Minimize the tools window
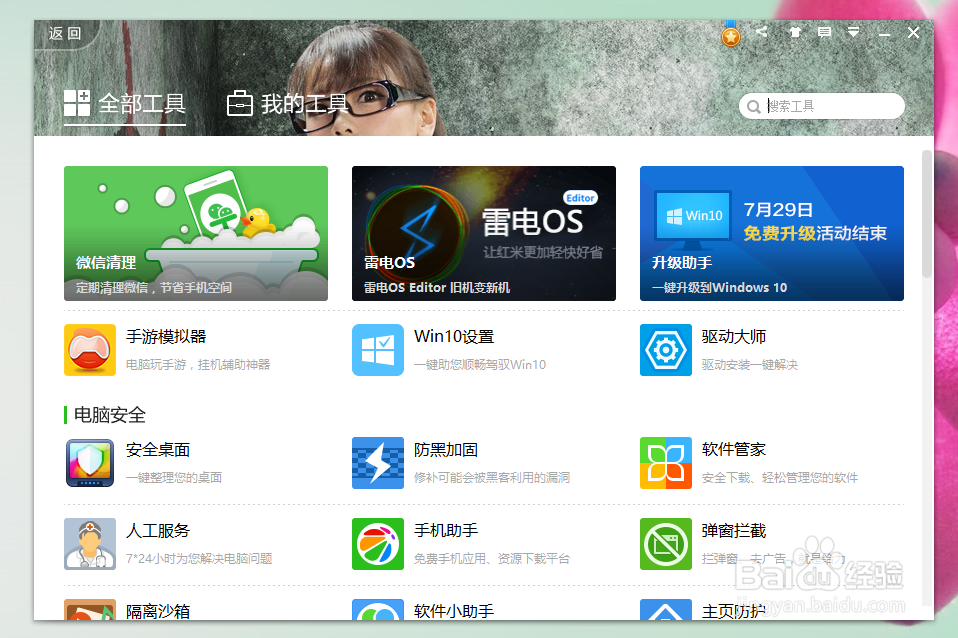This screenshot has width=958, height=638. [884, 34]
